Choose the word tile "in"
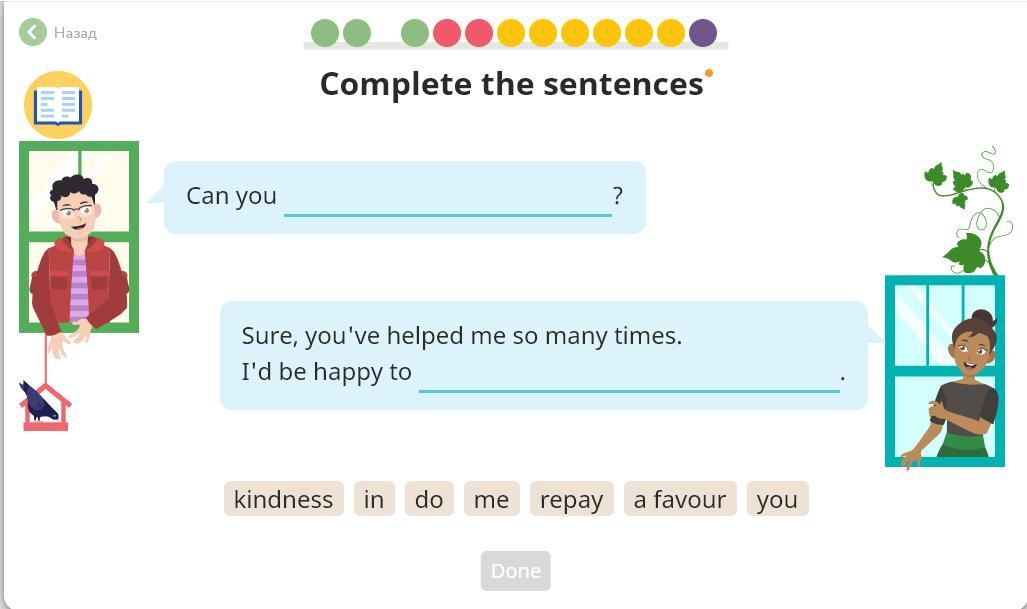This screenshot has height=609, width=1027. (374, 499)
